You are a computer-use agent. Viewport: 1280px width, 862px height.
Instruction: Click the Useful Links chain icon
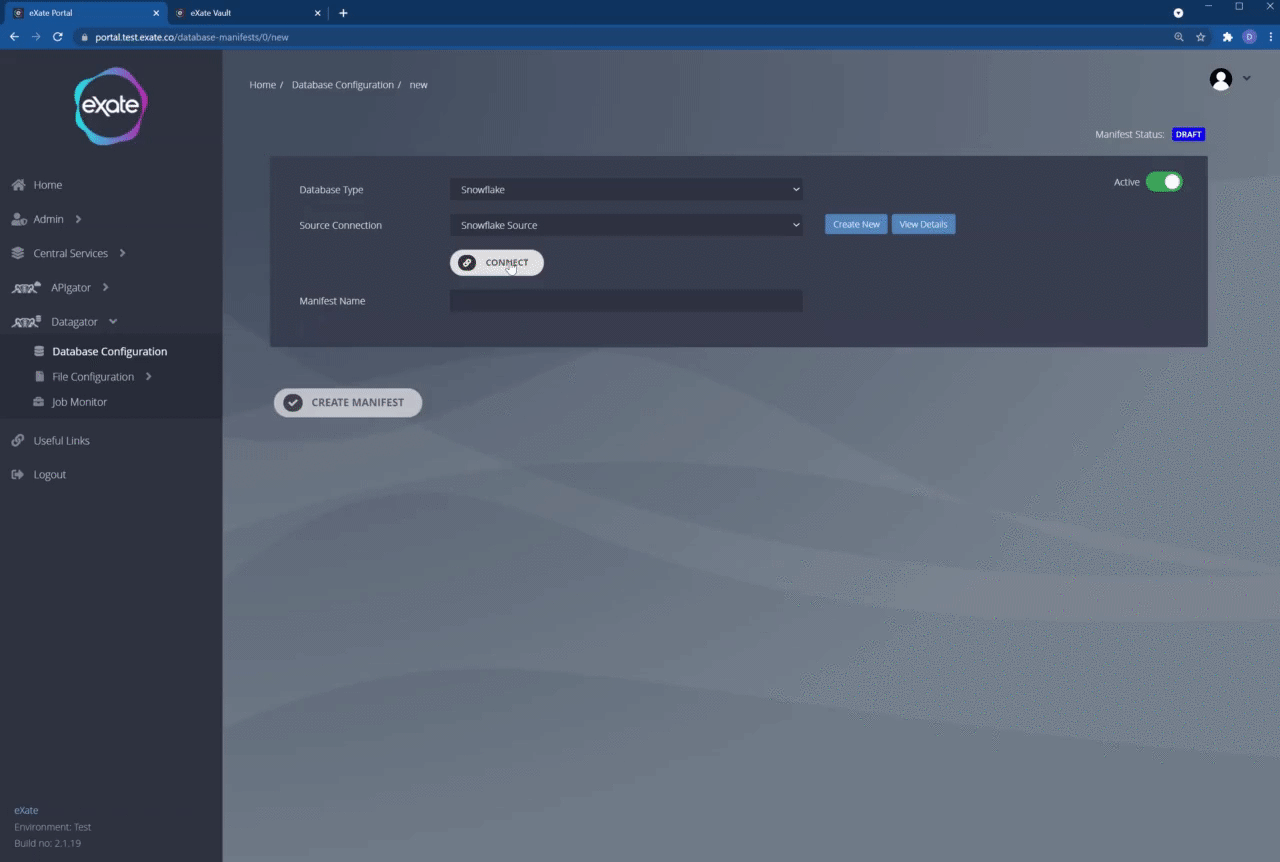(18, 441)
